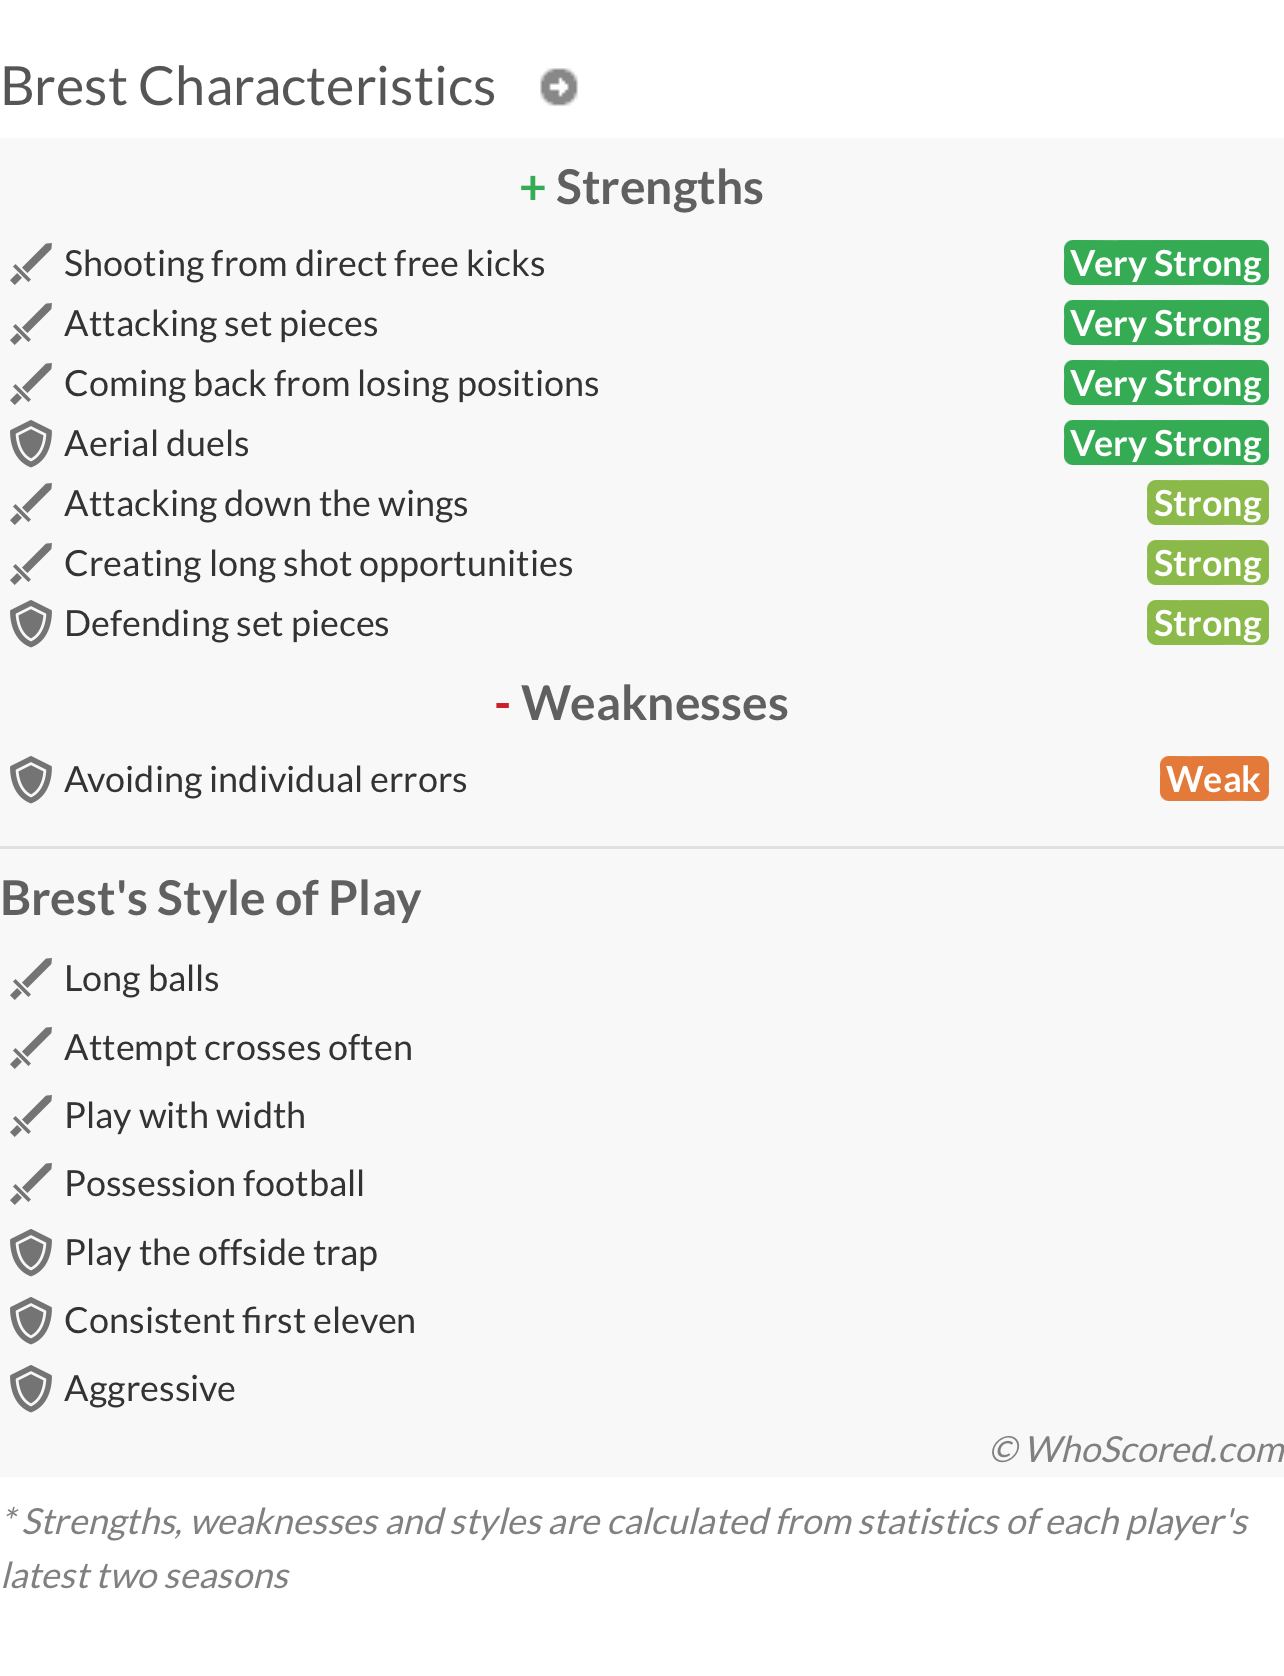
Task: Click the Brest's Style of Play heading
Action: tap(211, 898)
